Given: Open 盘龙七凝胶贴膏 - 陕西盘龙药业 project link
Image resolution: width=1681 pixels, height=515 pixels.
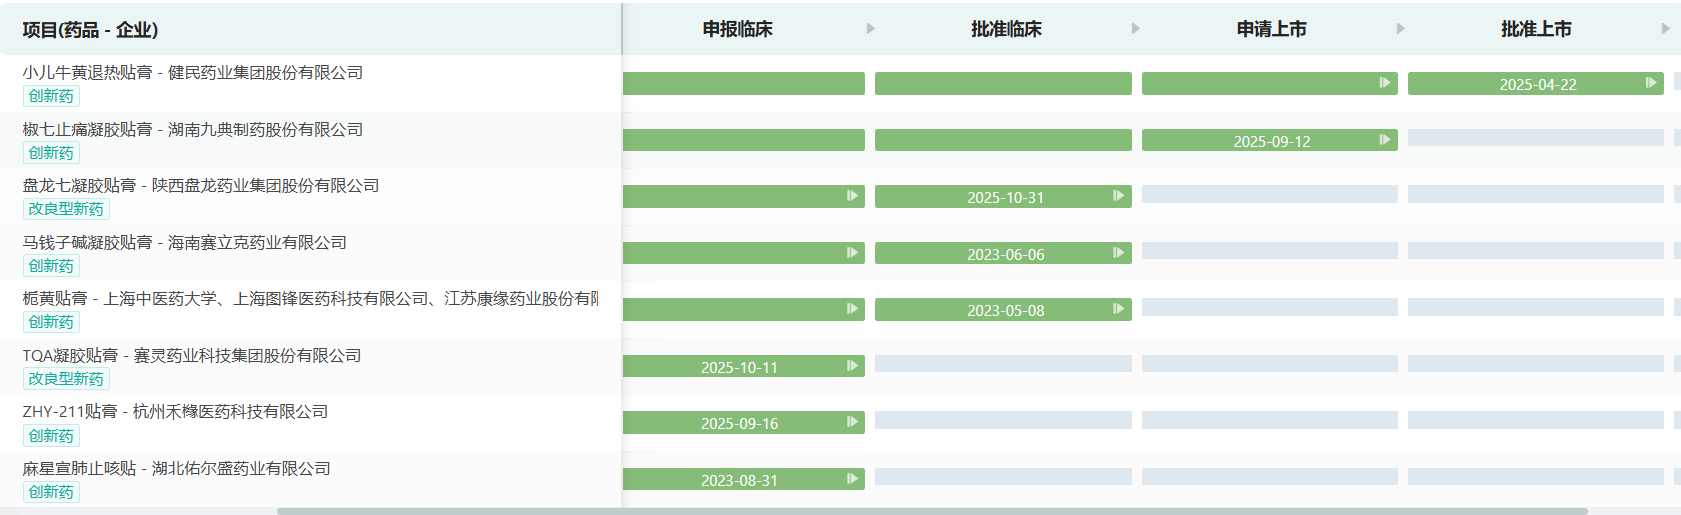Looking at the screenshot, I should (x=201, y=185).
